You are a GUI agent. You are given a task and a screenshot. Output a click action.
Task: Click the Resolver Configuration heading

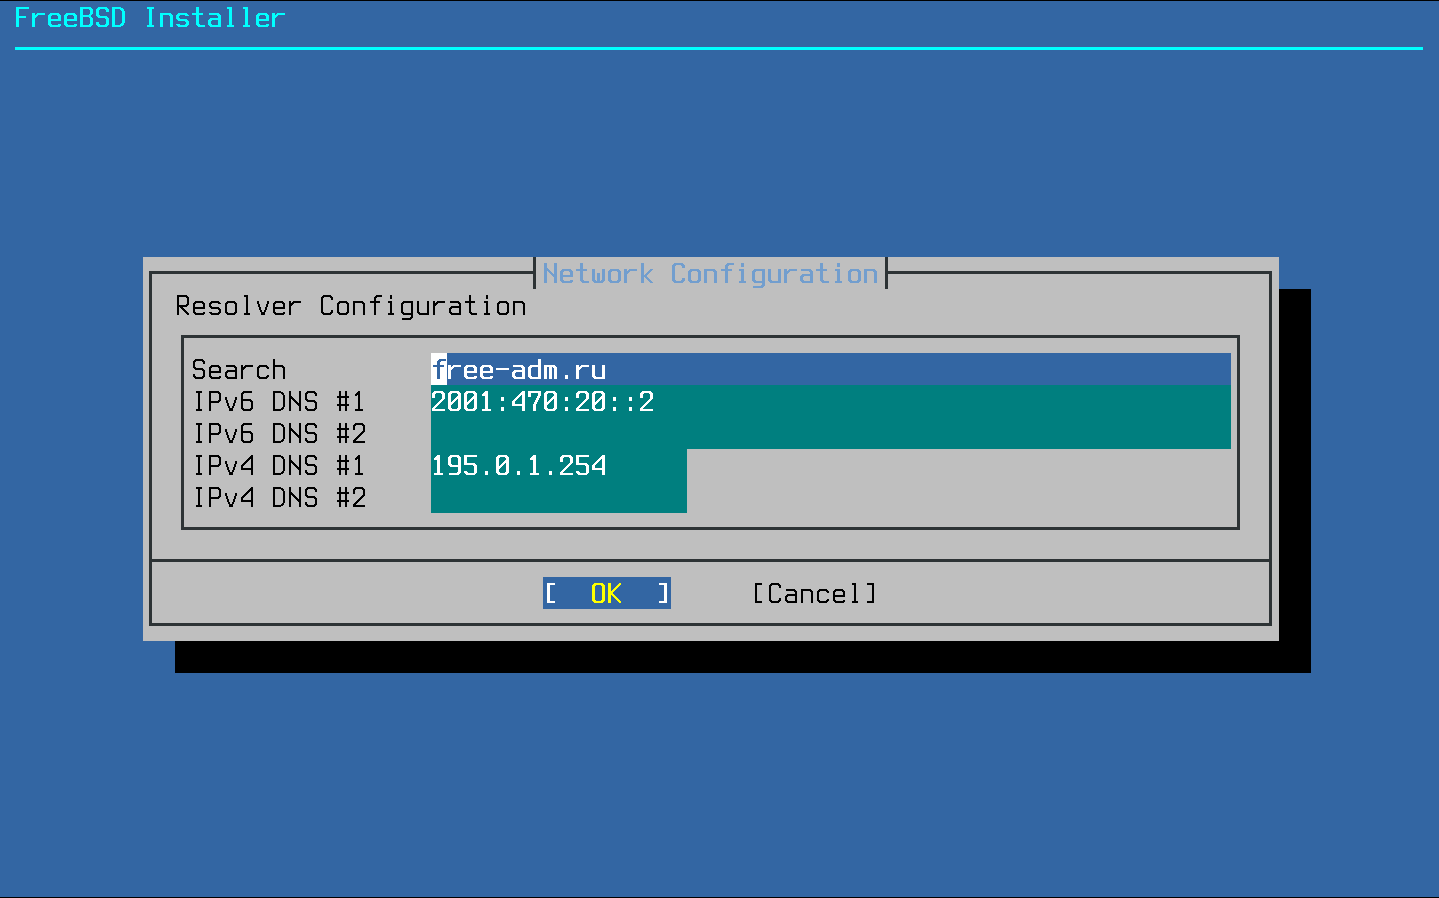click(350, 306)
